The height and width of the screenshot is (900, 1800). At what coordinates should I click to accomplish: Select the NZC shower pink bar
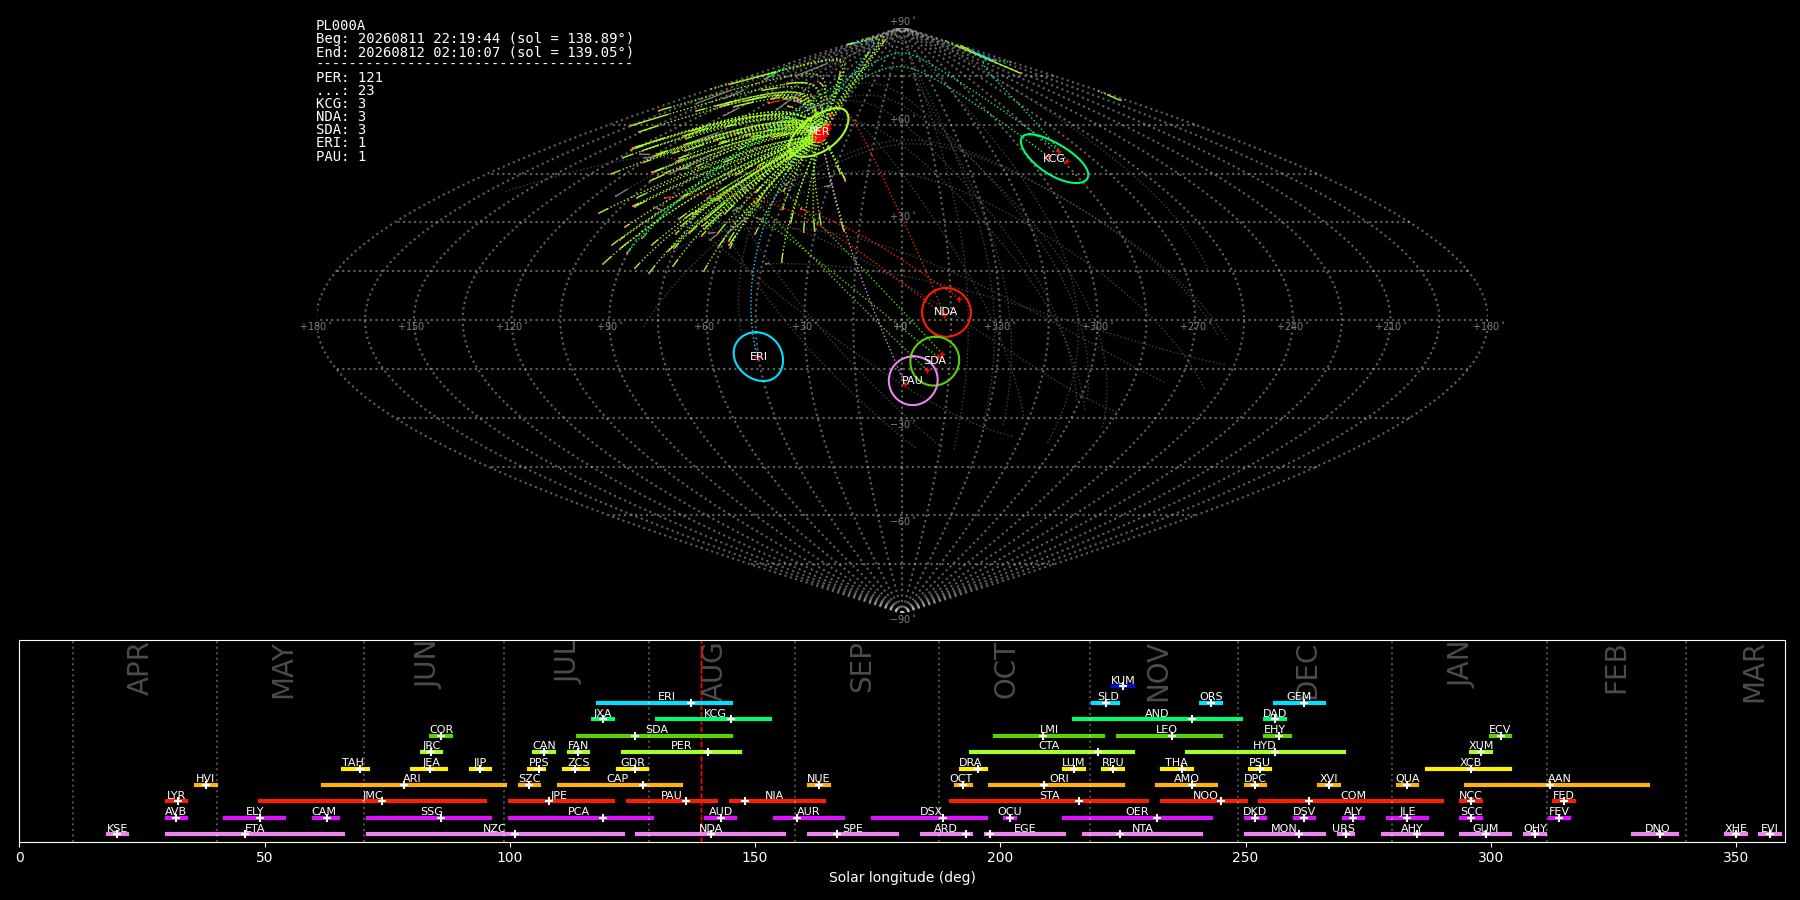[x=495, y=834]
